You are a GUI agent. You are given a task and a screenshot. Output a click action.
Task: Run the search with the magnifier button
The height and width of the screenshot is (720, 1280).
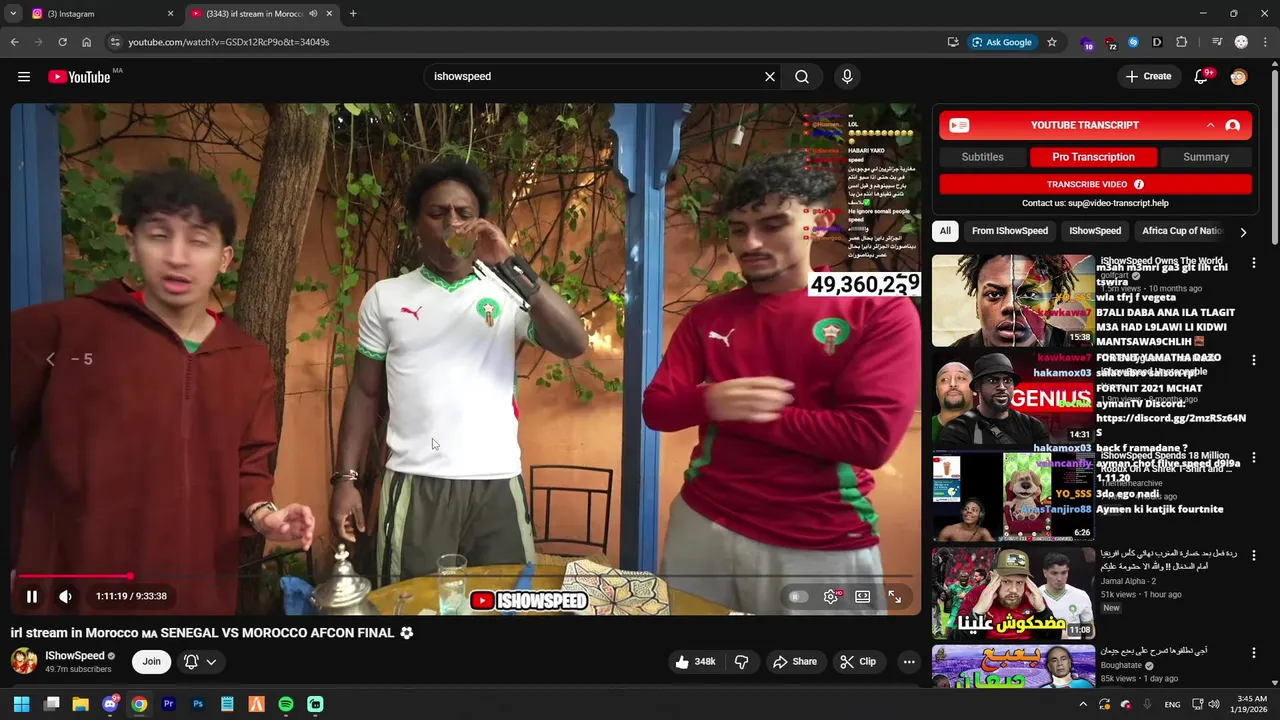802,76
